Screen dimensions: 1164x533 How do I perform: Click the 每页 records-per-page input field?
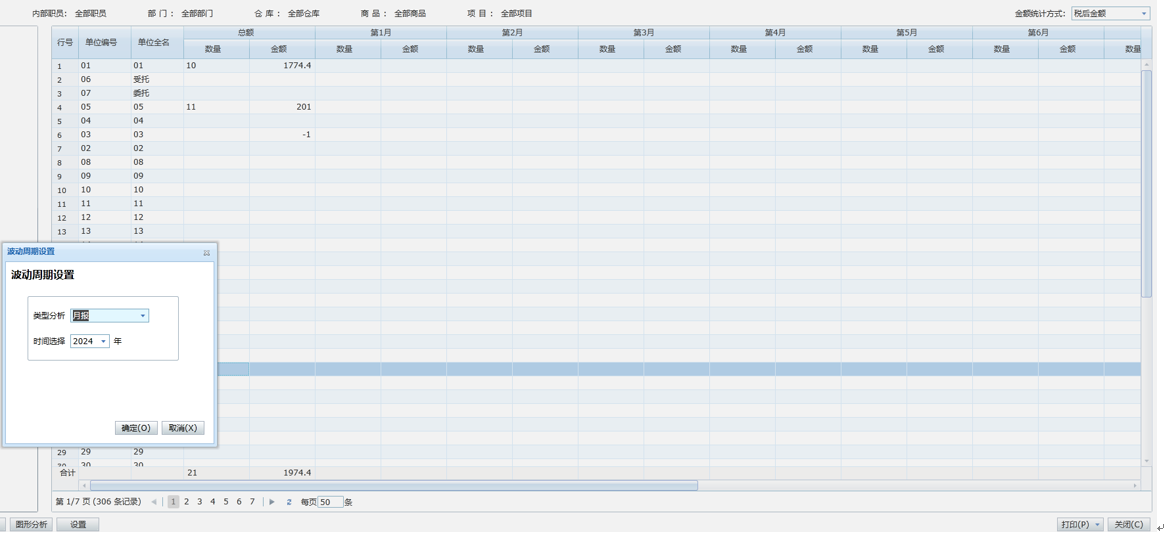[330, 502]
